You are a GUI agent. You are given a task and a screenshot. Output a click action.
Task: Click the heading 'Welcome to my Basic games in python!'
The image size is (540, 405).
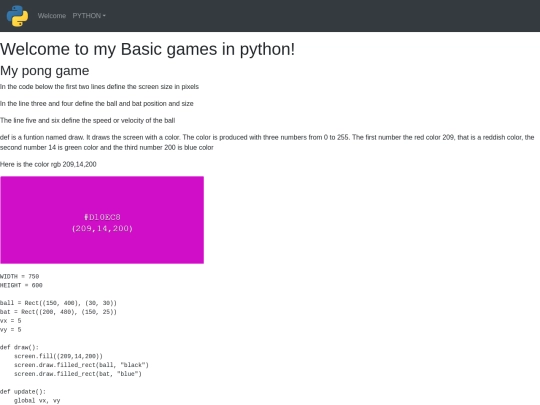[x=147, y=49]
